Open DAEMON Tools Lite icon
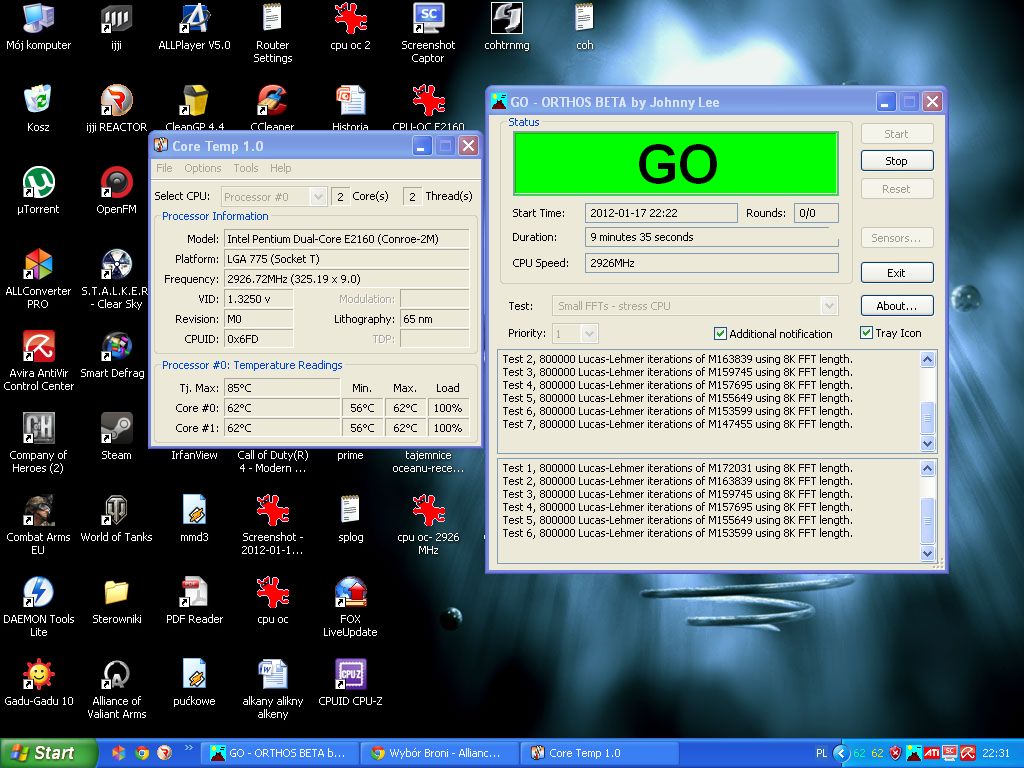The width and height of the screenshot is (1024, 768). [38, 593]
